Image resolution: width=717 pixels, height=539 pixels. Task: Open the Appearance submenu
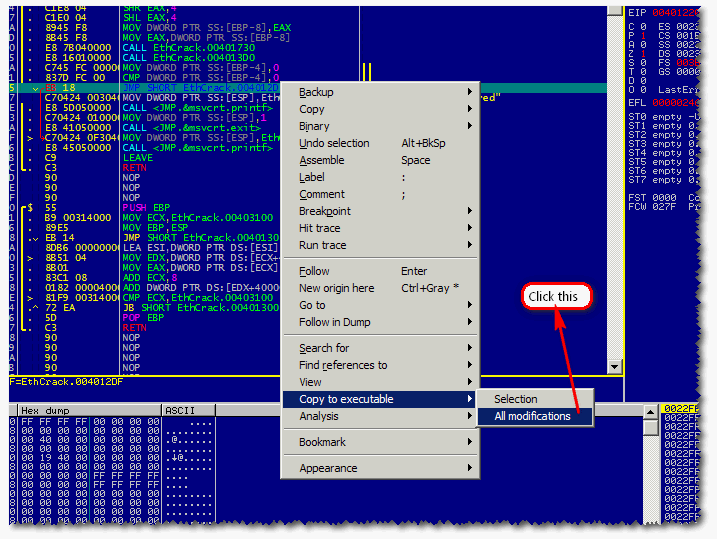[x=328, y=468]
